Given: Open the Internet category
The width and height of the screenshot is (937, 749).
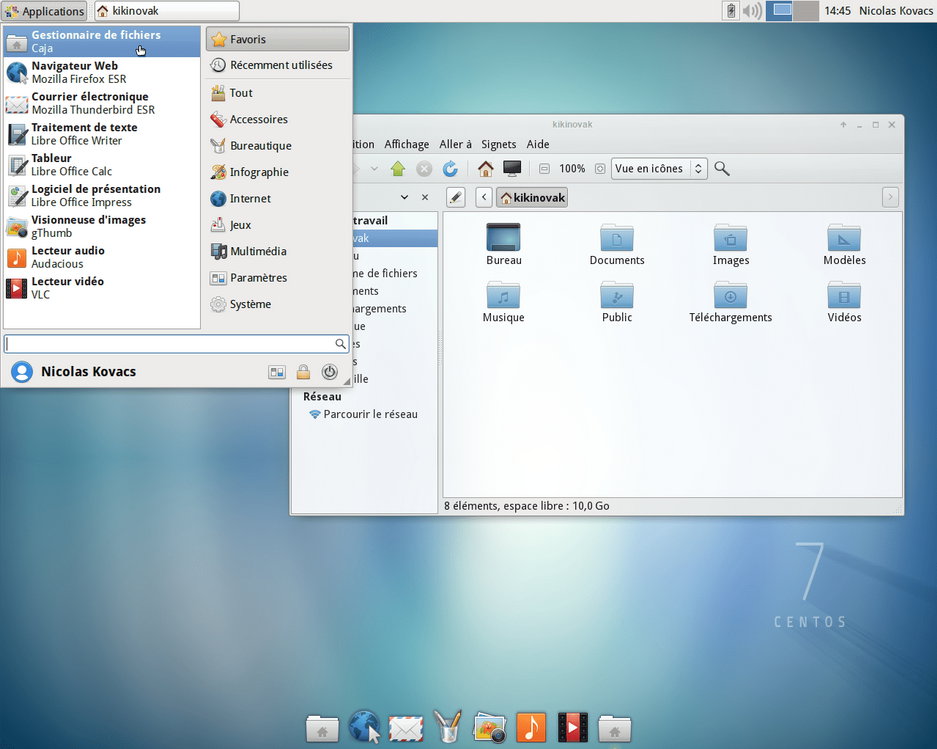Looking at the screenshot, I should point(278,198).
